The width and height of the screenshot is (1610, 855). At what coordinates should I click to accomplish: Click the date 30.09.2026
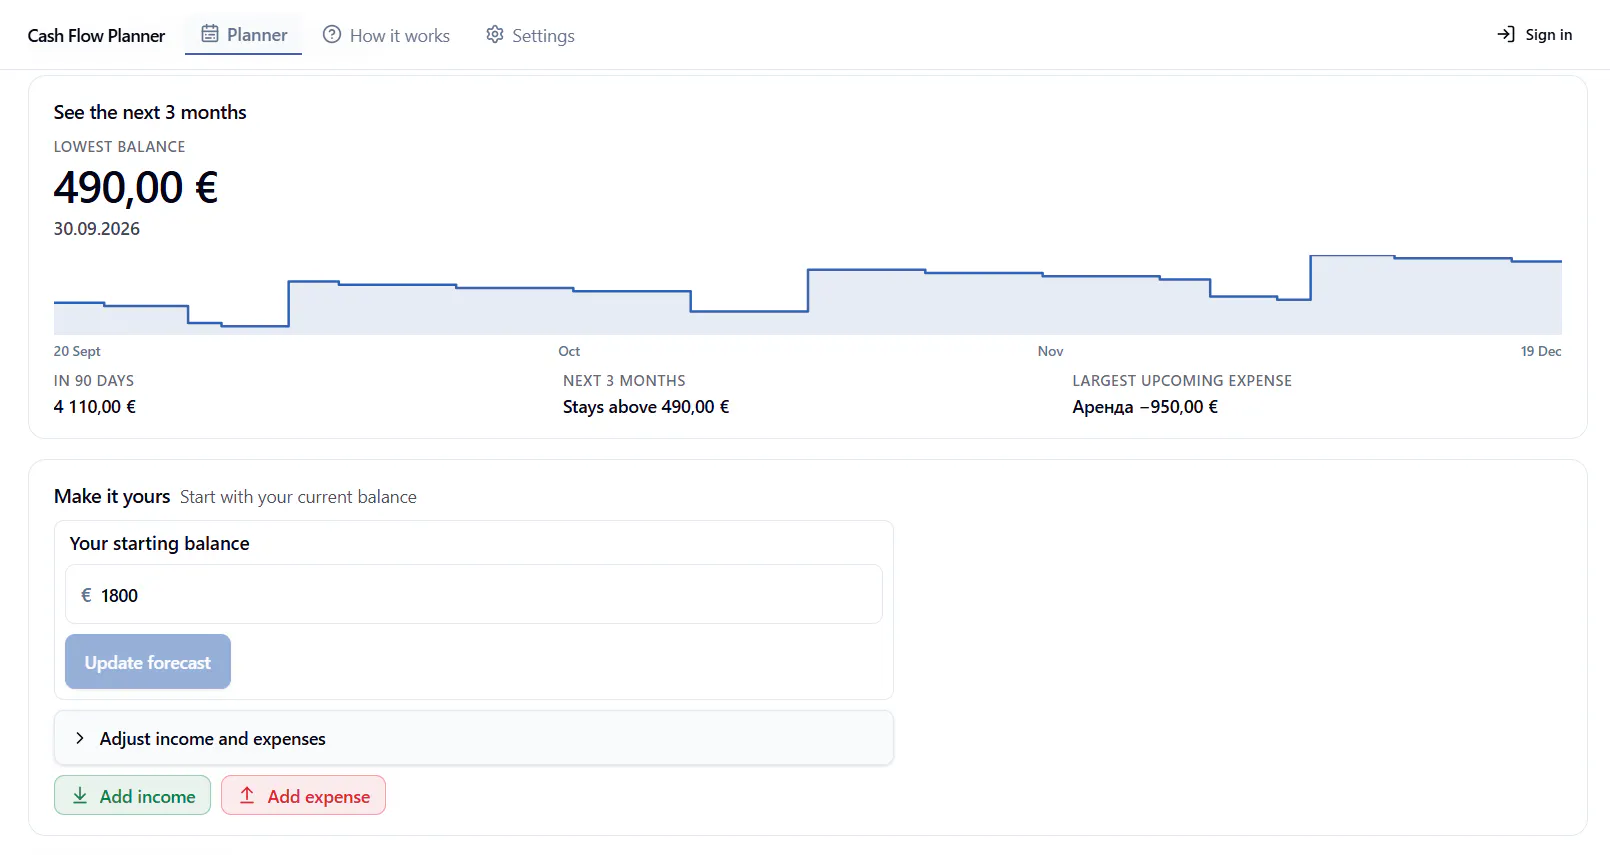pos(97,229)
